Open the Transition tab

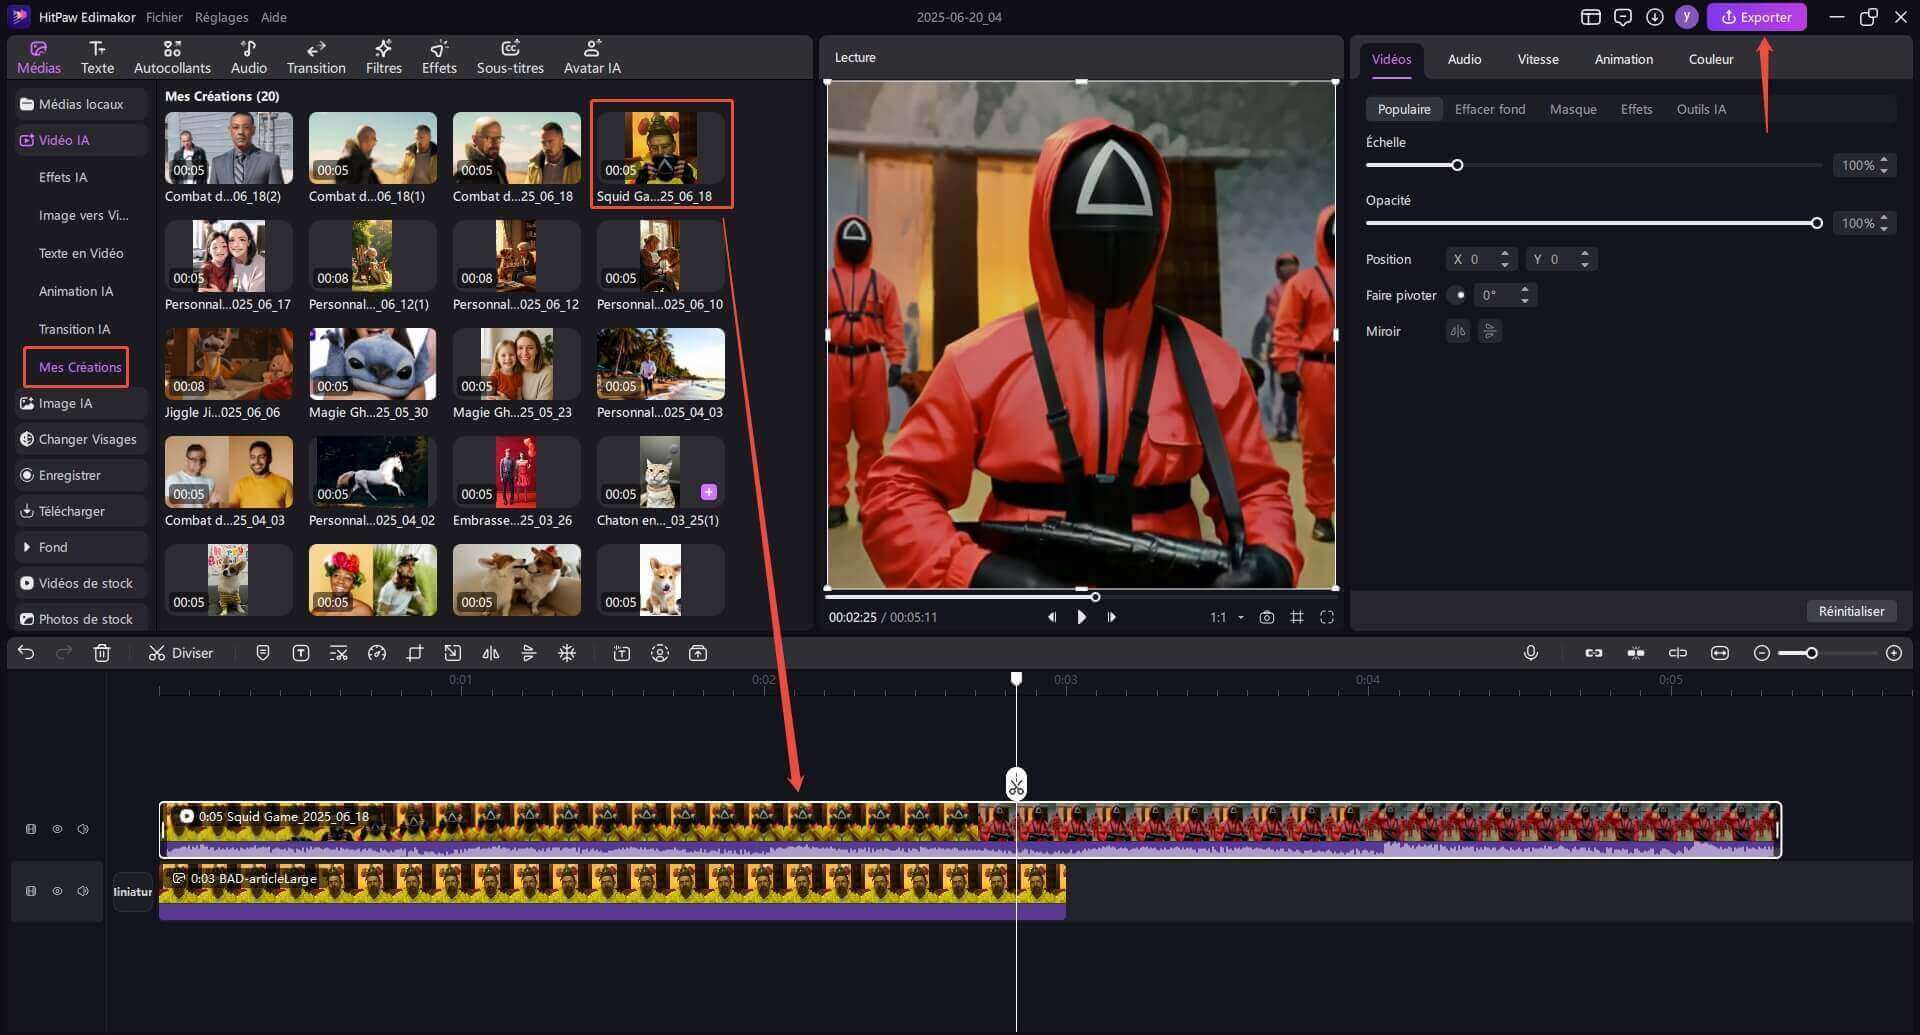pos(316,58)
